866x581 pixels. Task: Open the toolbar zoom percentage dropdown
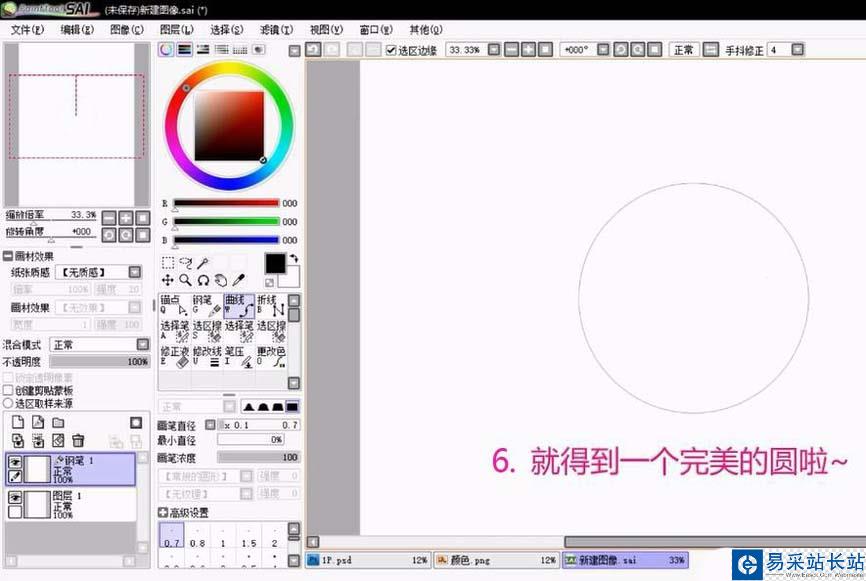click(x=494, y=50)
